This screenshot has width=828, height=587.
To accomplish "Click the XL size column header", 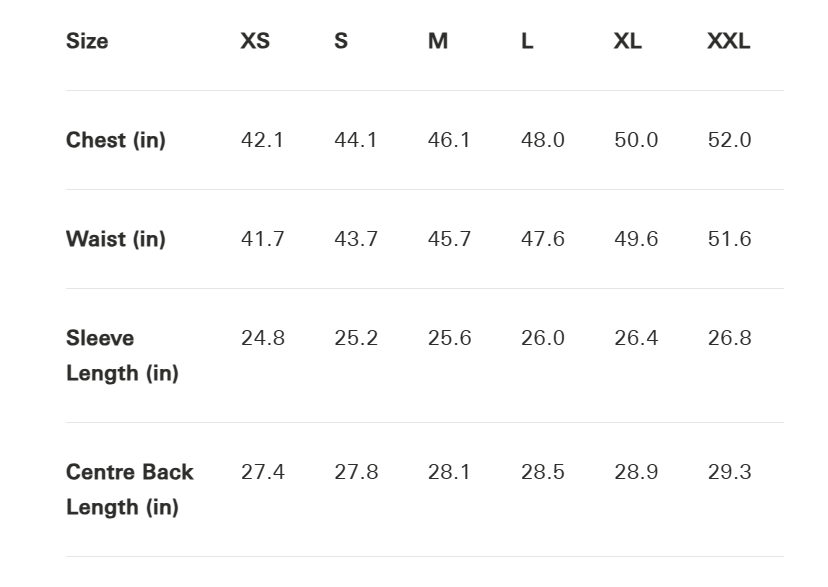I will pos(628,41).
